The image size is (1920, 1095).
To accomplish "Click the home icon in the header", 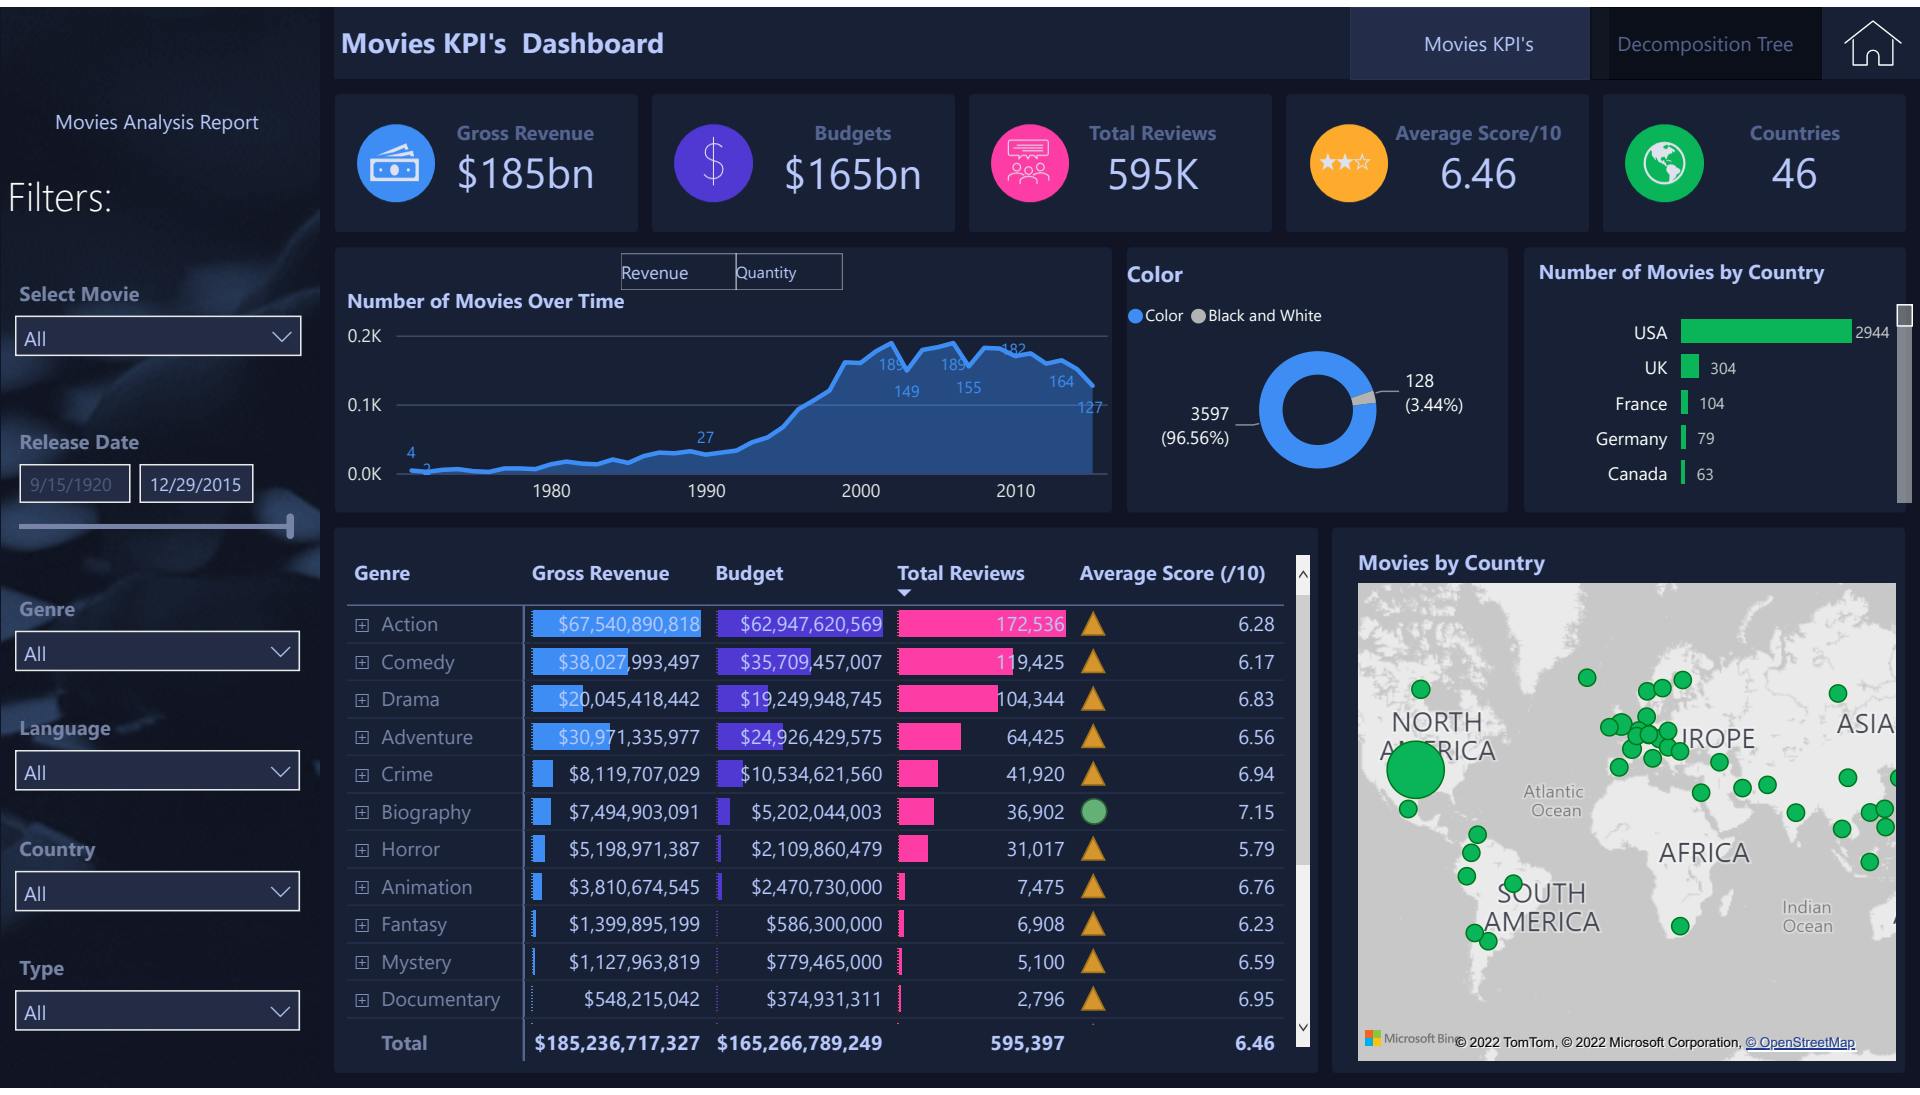I will tap(1871, 44).
